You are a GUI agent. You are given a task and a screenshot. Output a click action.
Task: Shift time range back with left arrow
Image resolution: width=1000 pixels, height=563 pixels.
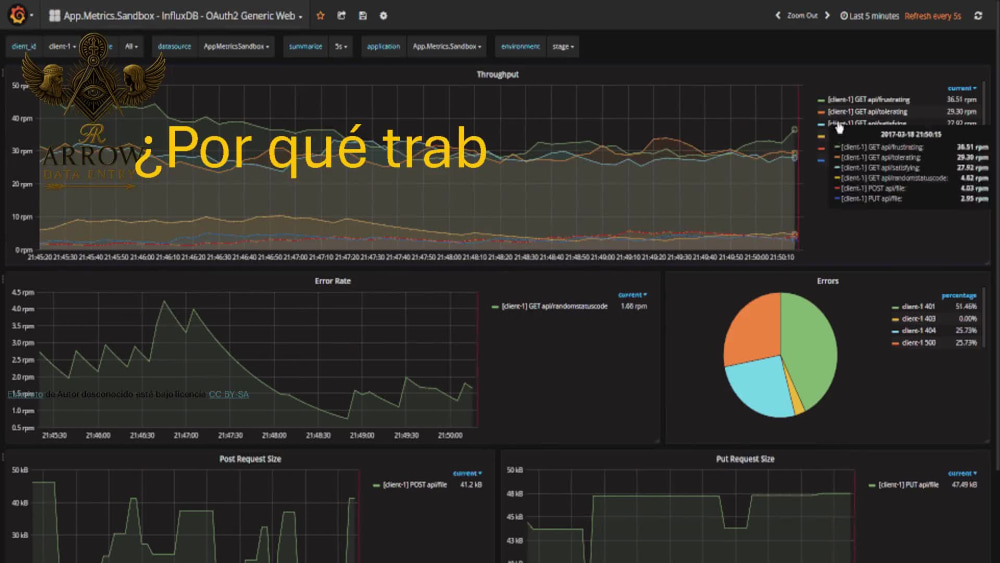click(777, 15)
